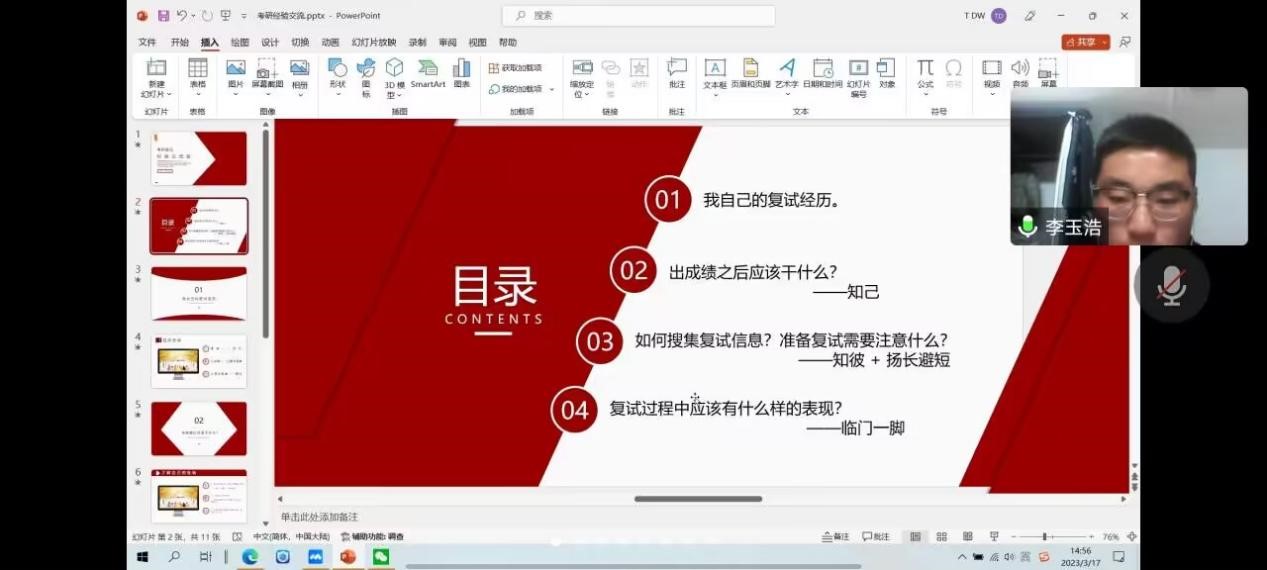Toggle the notes pane via 备注 in status bar

pos(835,537)
